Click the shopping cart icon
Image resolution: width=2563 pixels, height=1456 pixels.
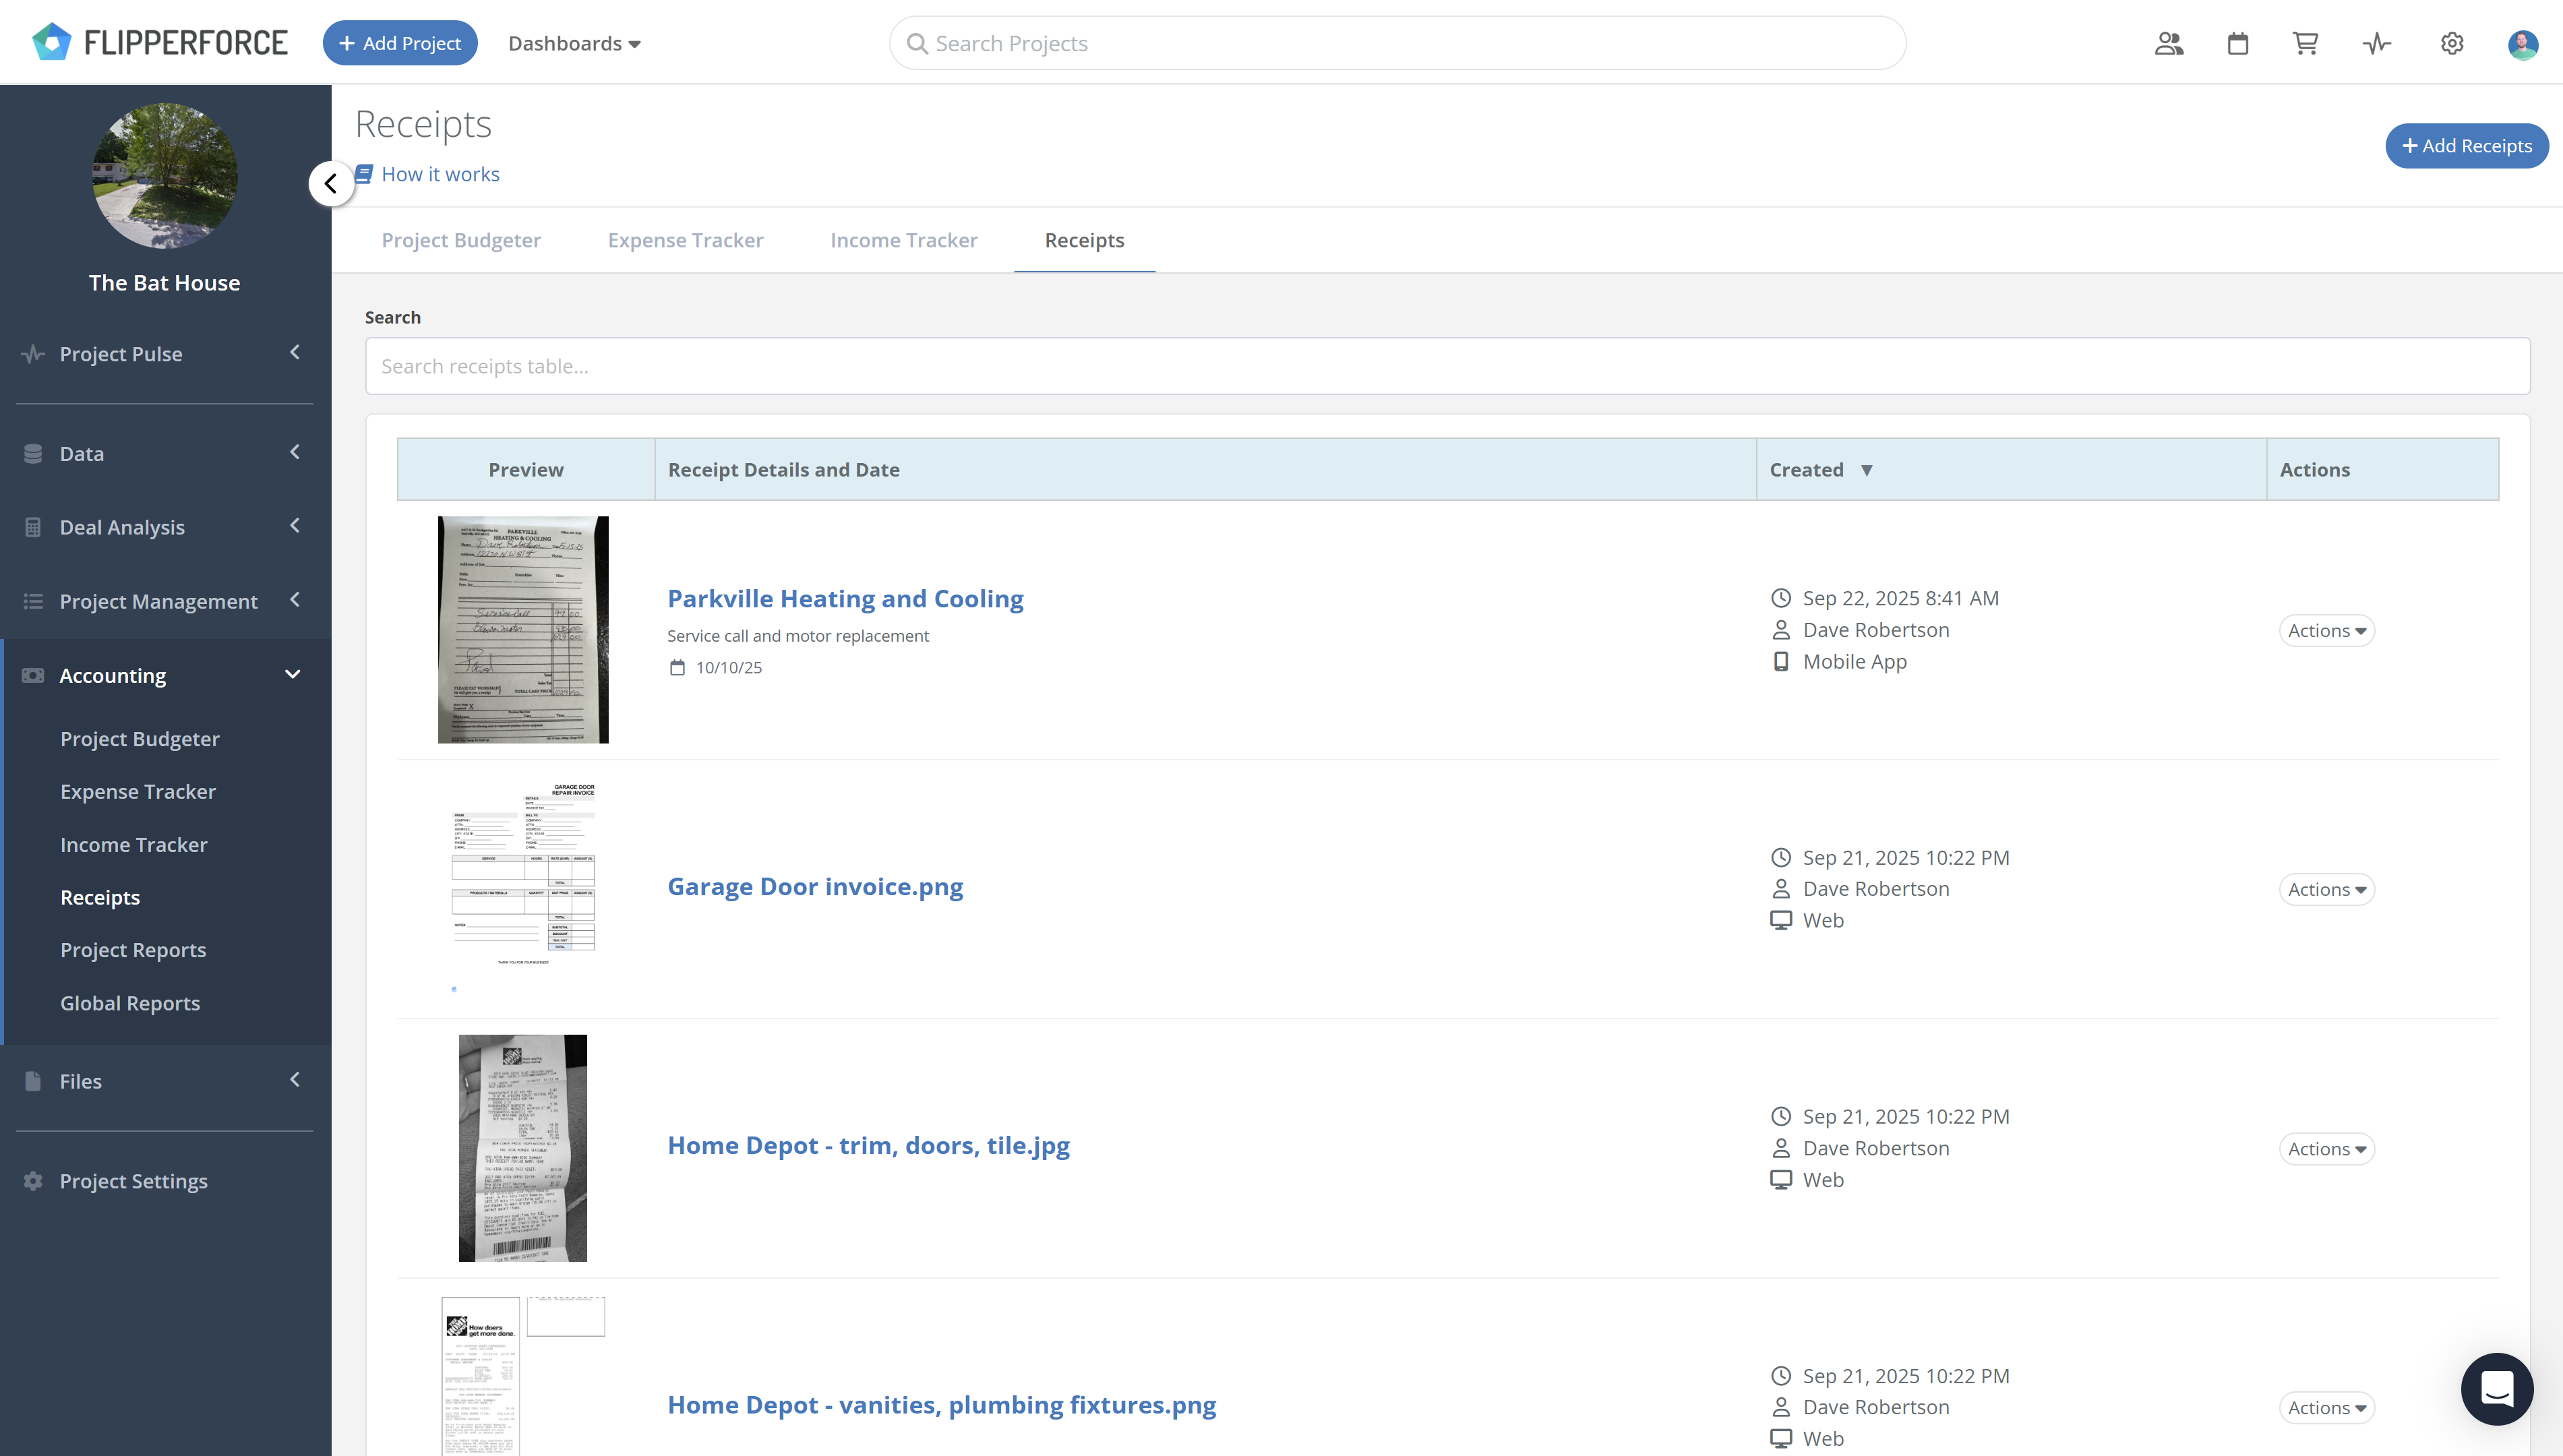coord(2305,43)
